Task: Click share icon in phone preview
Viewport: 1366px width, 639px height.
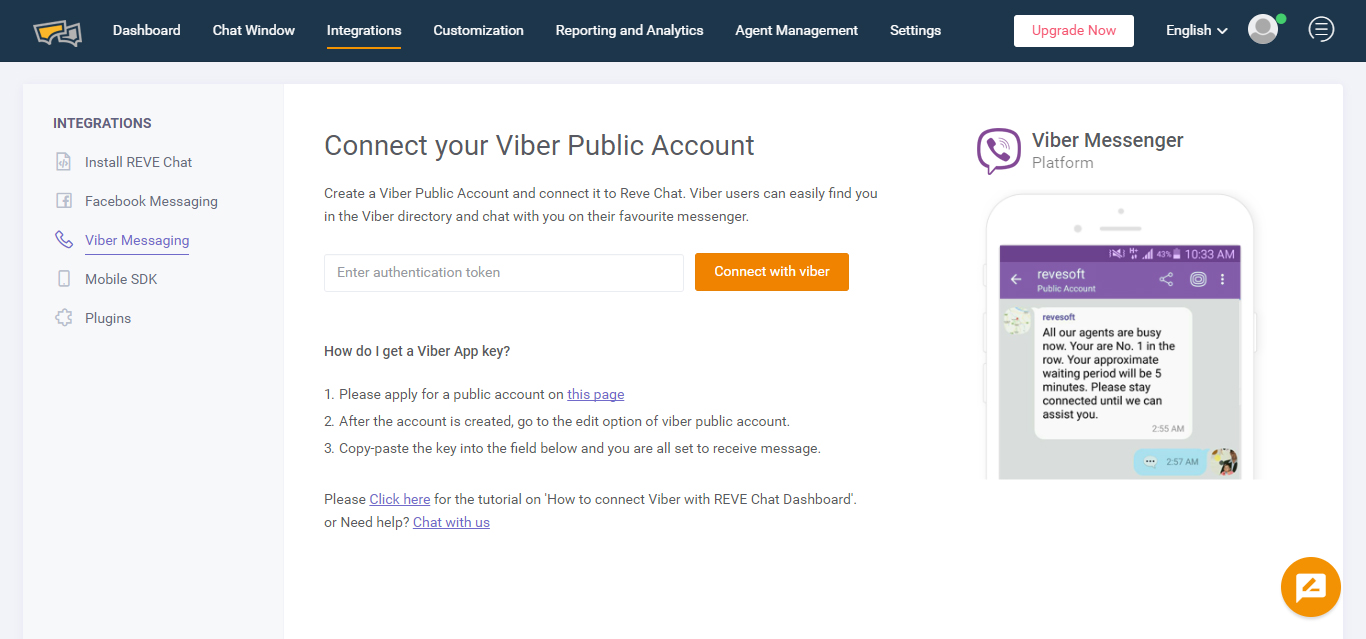Action: tap(1166, 280)
